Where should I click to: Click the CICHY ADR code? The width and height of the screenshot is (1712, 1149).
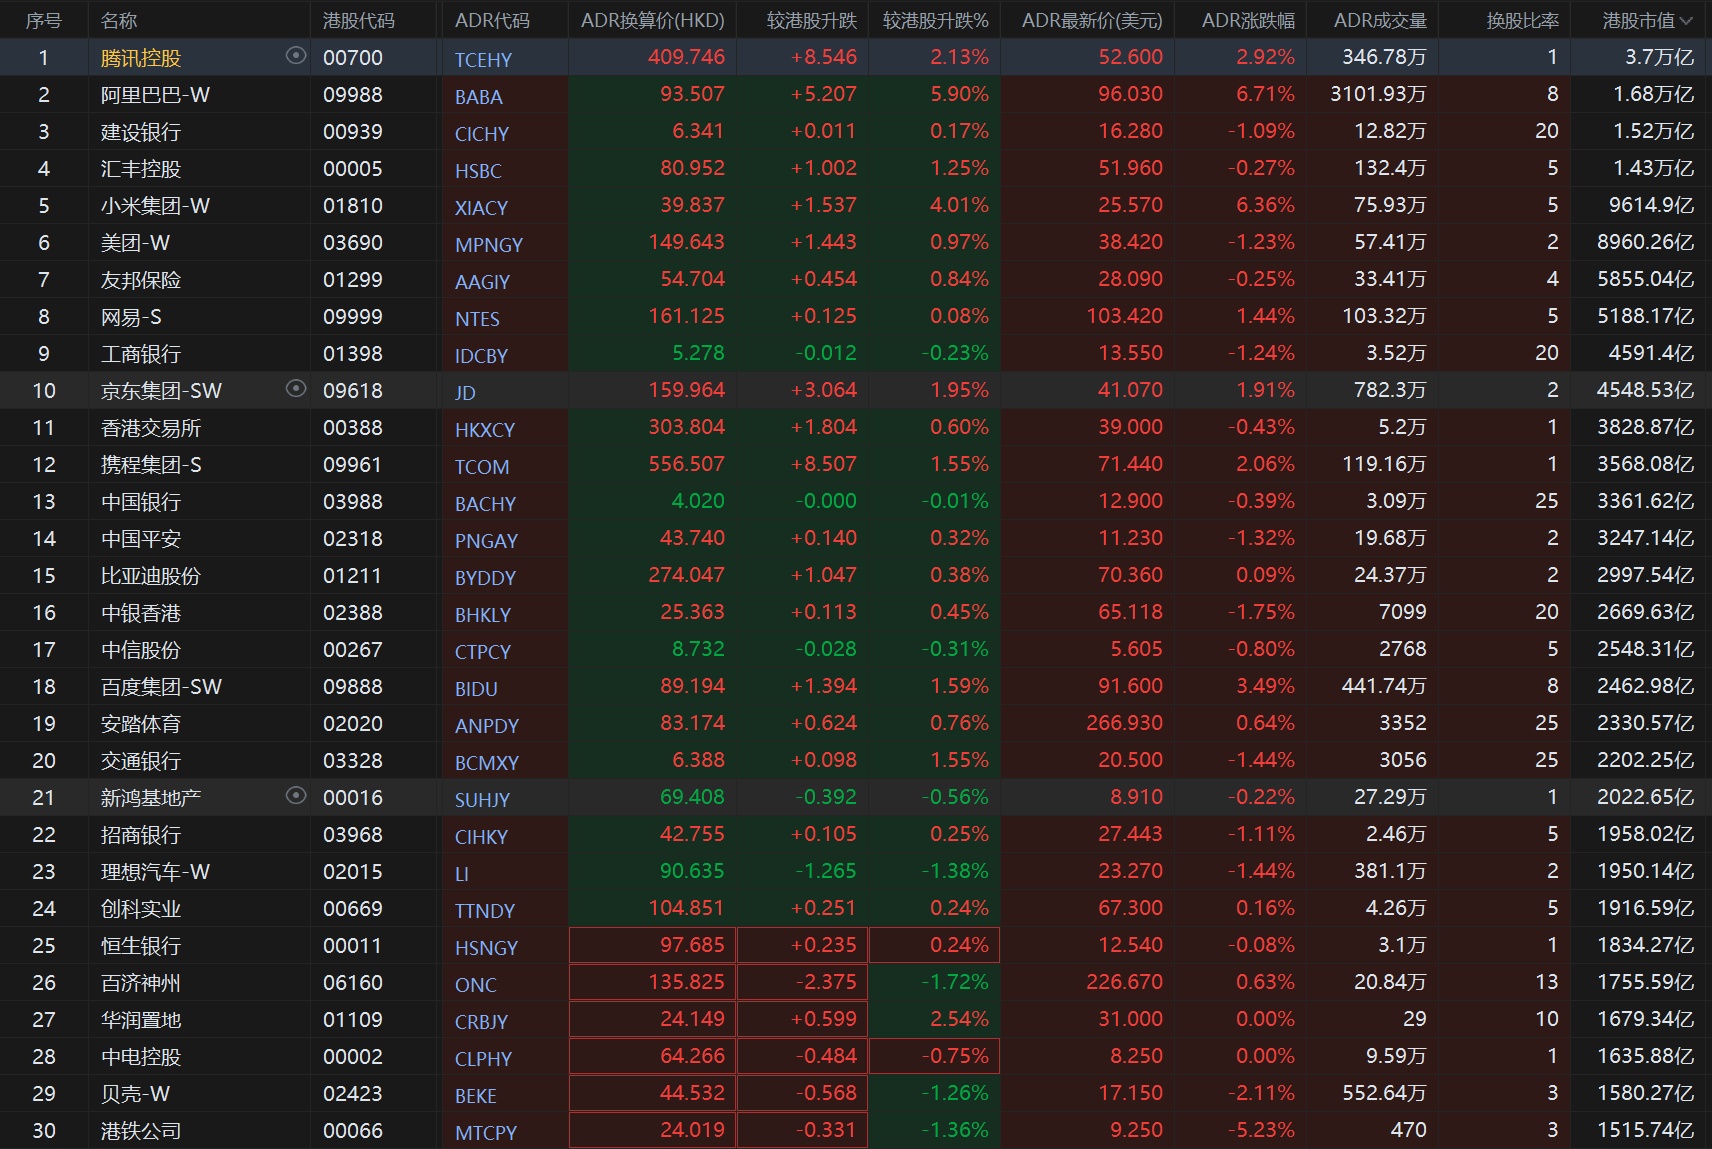point(482,134)
